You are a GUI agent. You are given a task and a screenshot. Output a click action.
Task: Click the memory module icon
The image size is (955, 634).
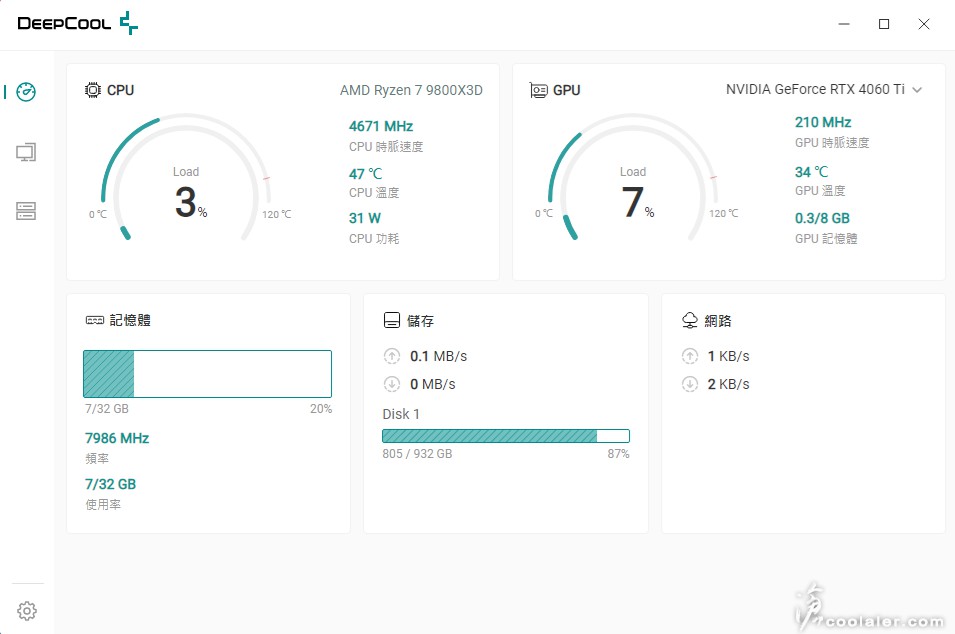pos(95,320)
